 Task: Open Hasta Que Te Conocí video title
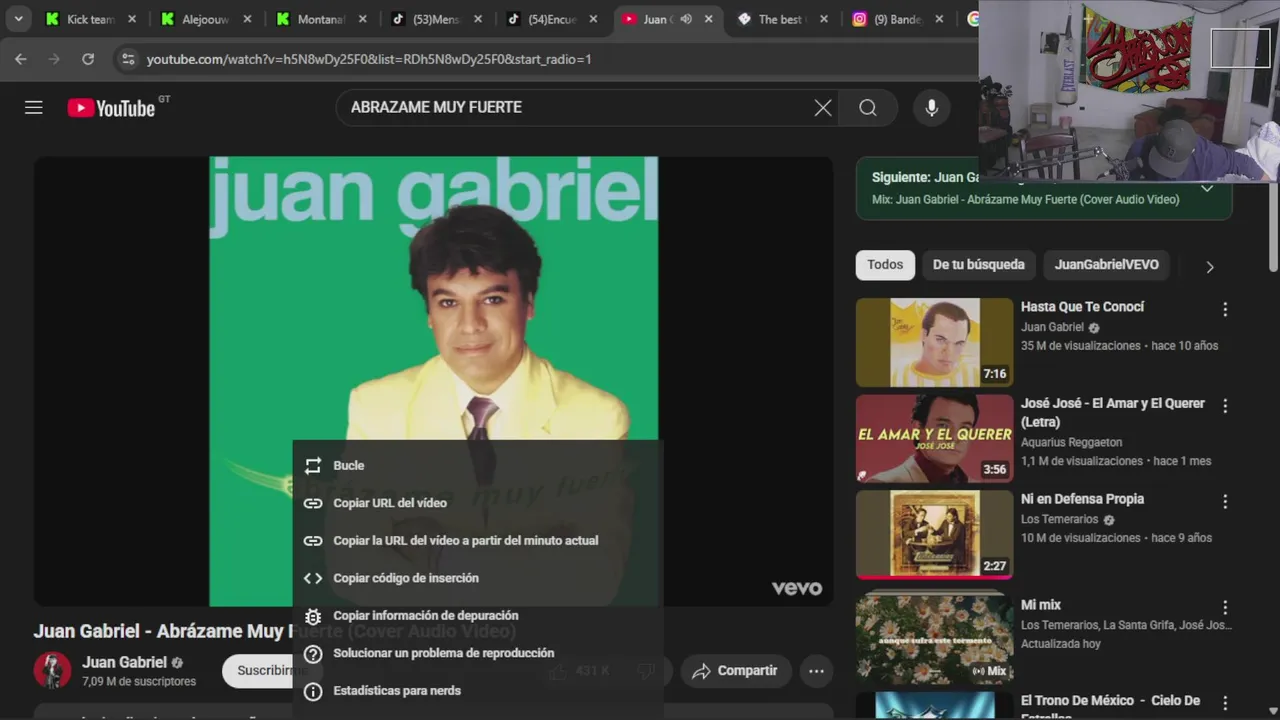(x=1082, y=307)
